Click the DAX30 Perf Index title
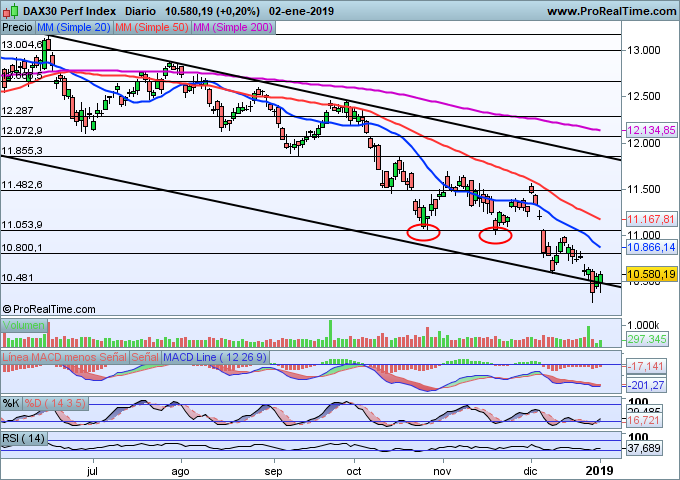 tap(69, 11)
